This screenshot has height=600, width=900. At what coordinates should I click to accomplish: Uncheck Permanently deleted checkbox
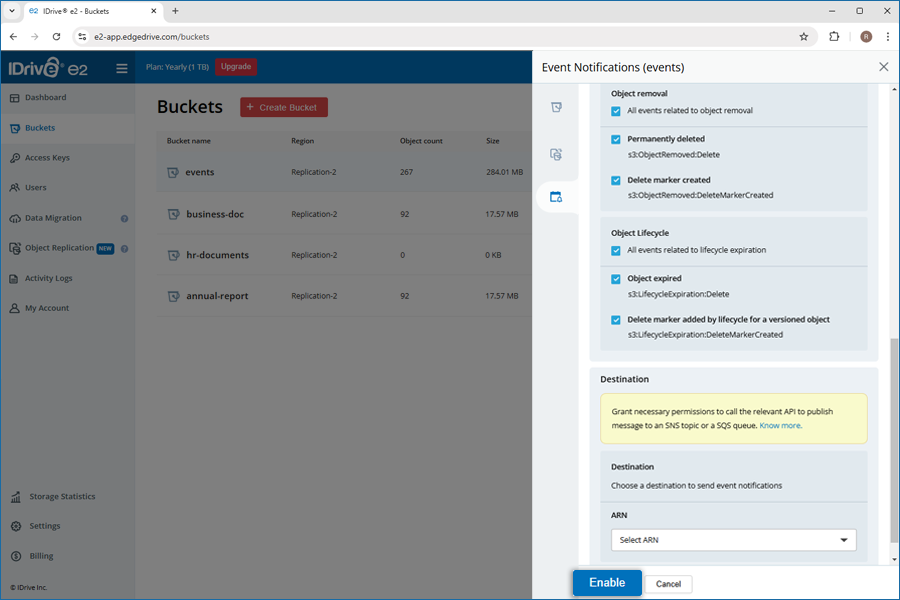[616, 139]
